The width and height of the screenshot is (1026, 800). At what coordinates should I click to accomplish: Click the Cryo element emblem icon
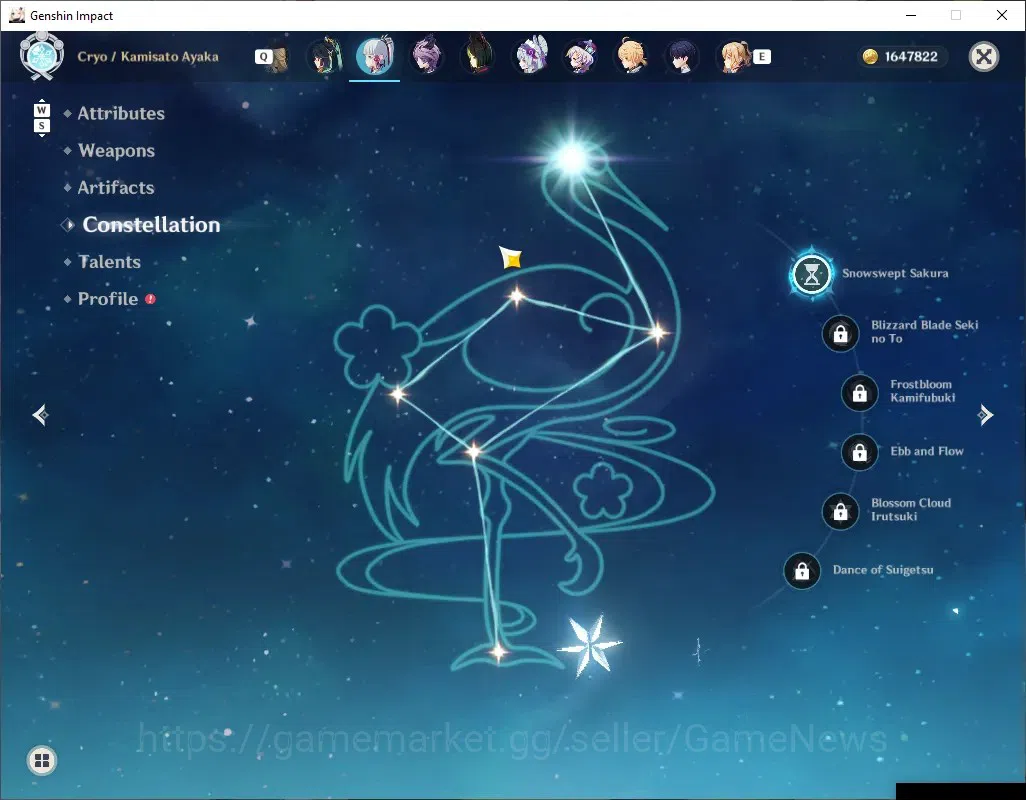coord(42,56)
